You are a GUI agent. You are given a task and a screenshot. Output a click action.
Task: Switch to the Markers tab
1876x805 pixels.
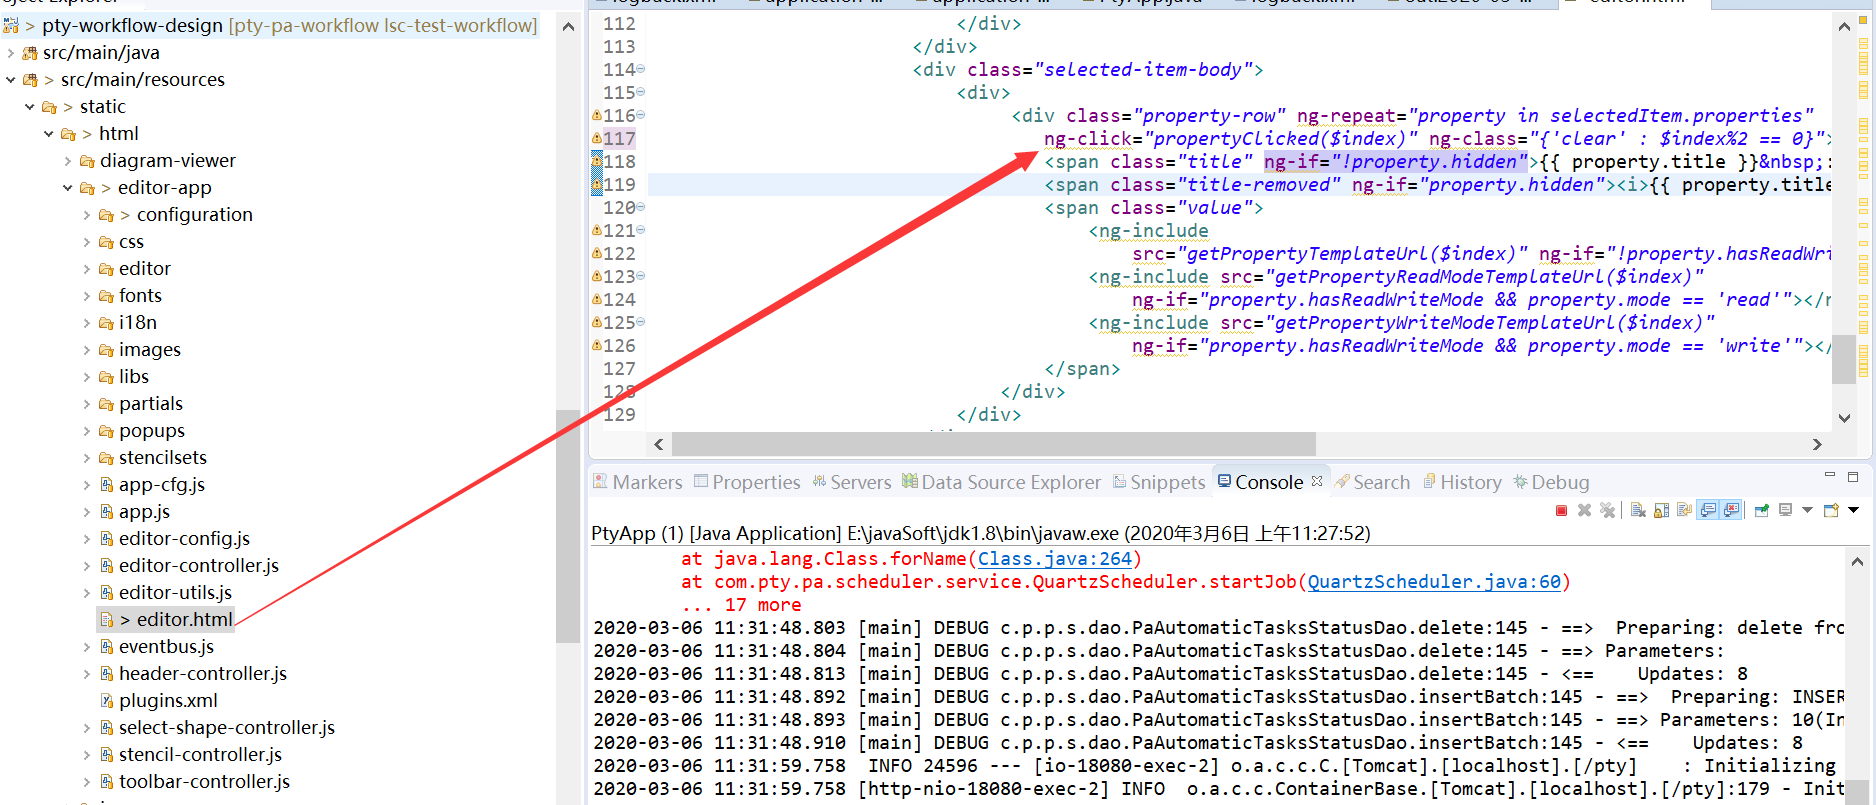[x=637, y=482]
